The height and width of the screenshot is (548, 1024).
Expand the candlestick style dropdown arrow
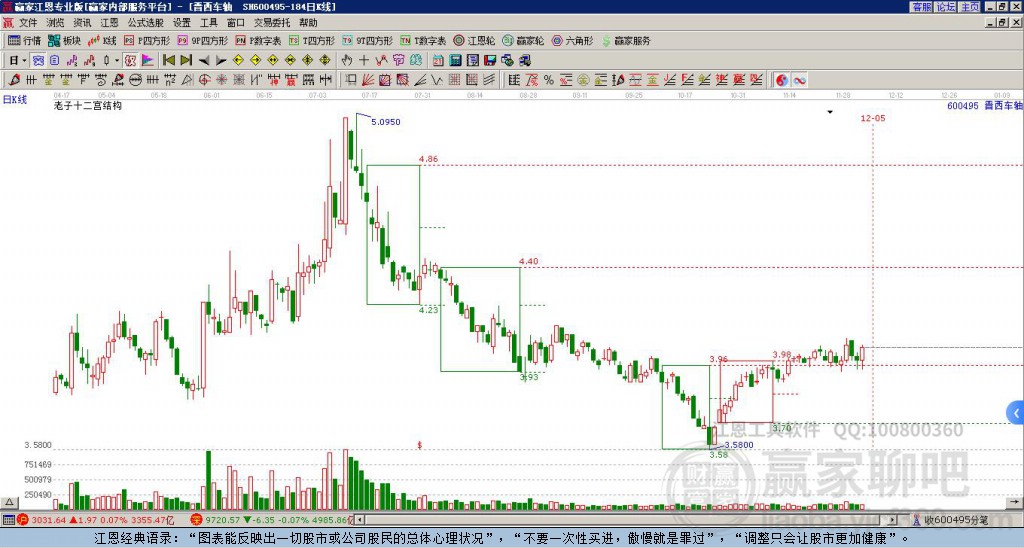pyautogui.click(x=117, y=61)
